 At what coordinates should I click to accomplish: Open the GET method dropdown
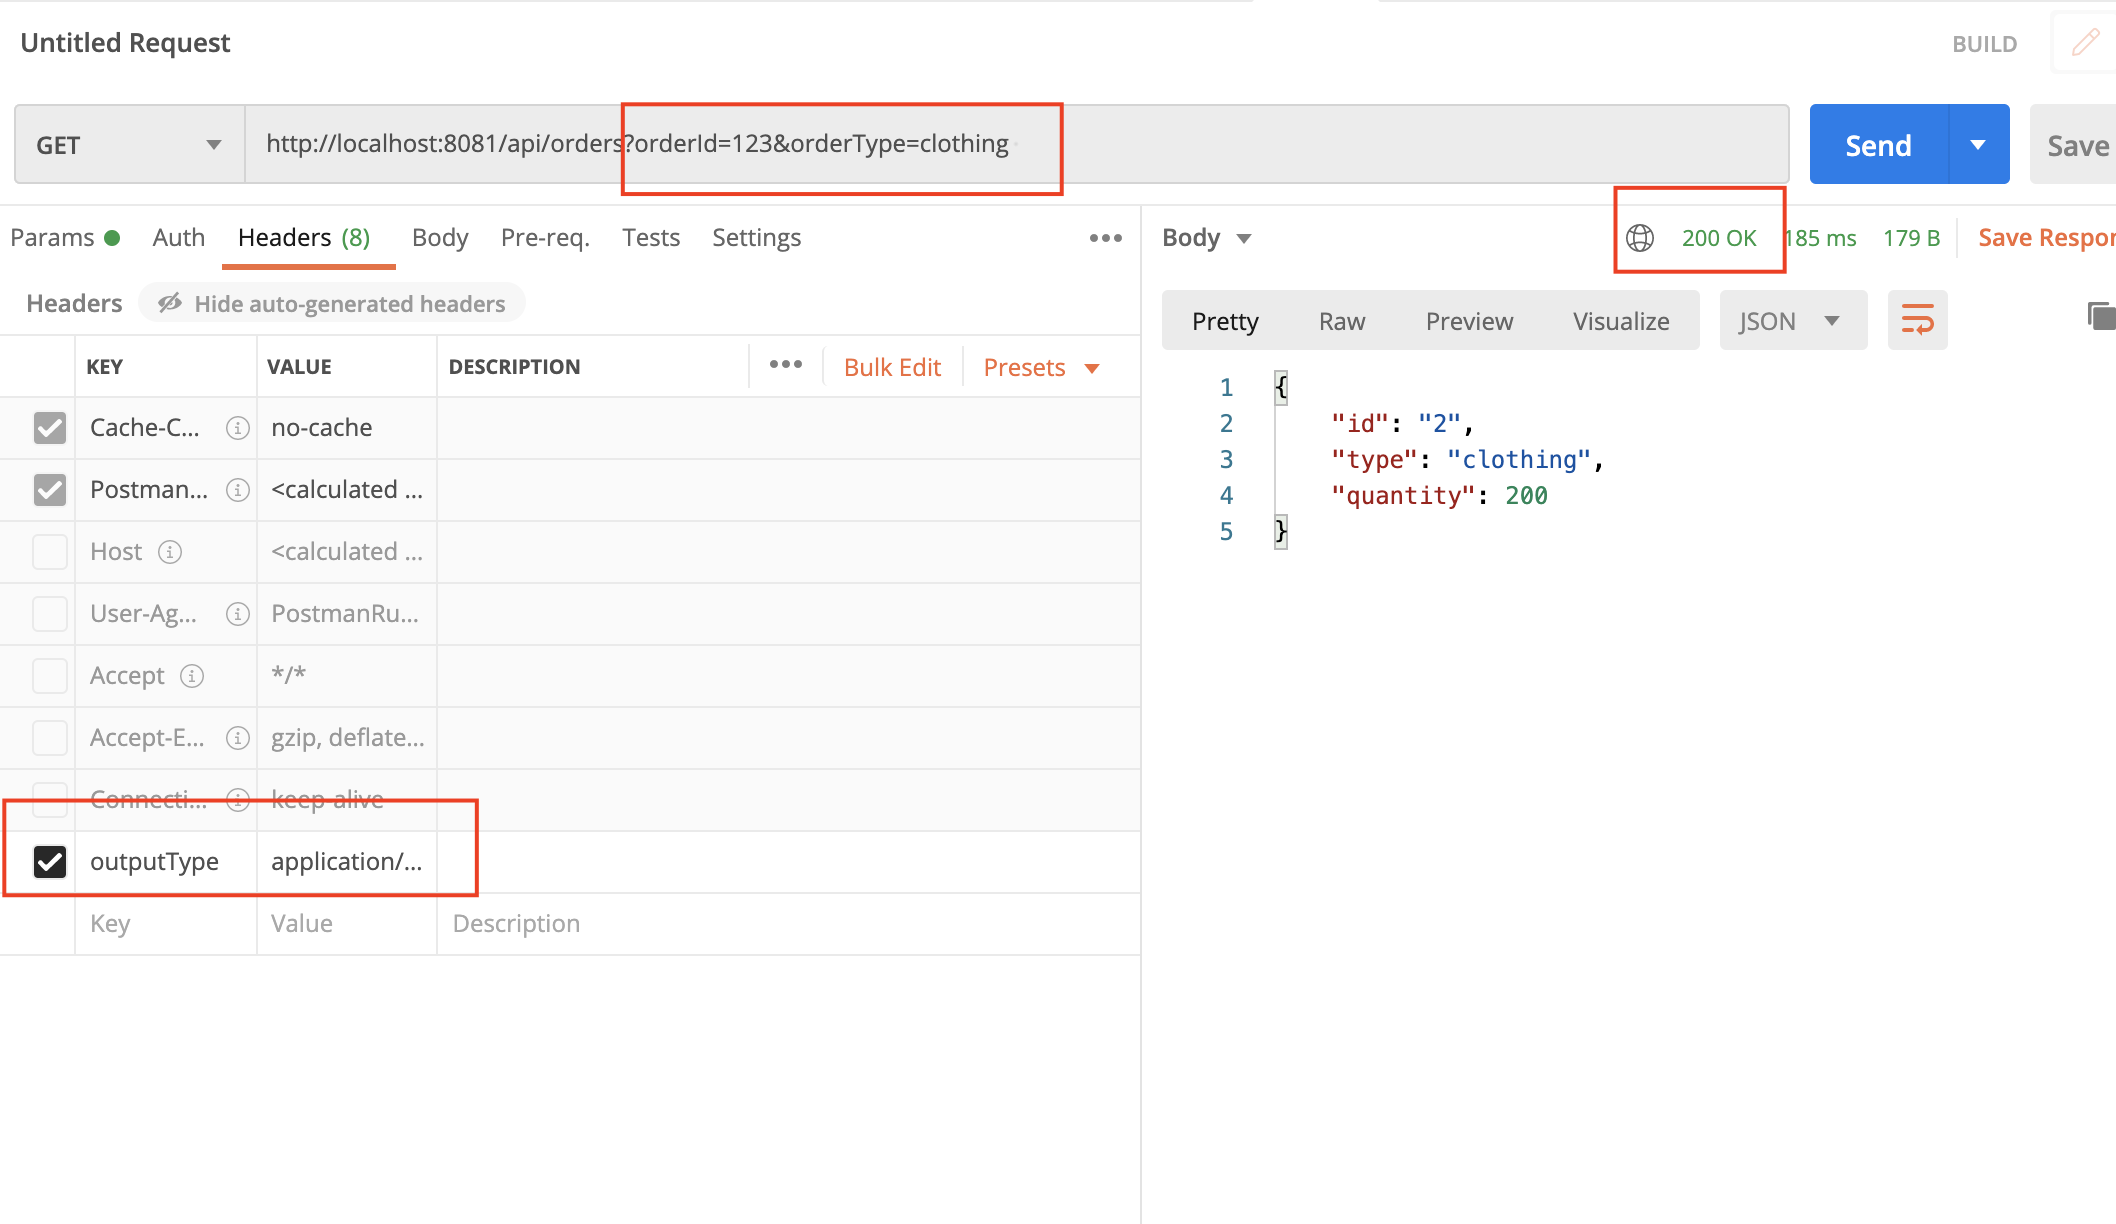pyautogui.click(x=129, y=145)
